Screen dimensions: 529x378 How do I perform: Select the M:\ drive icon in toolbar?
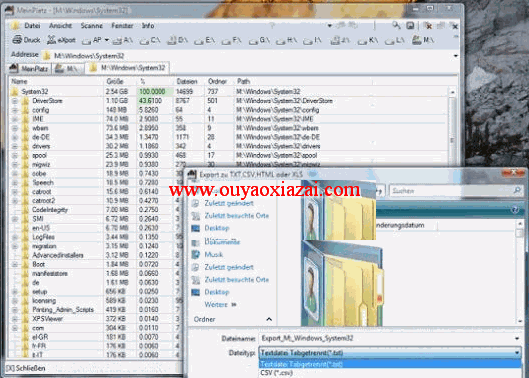coord(417,40)
